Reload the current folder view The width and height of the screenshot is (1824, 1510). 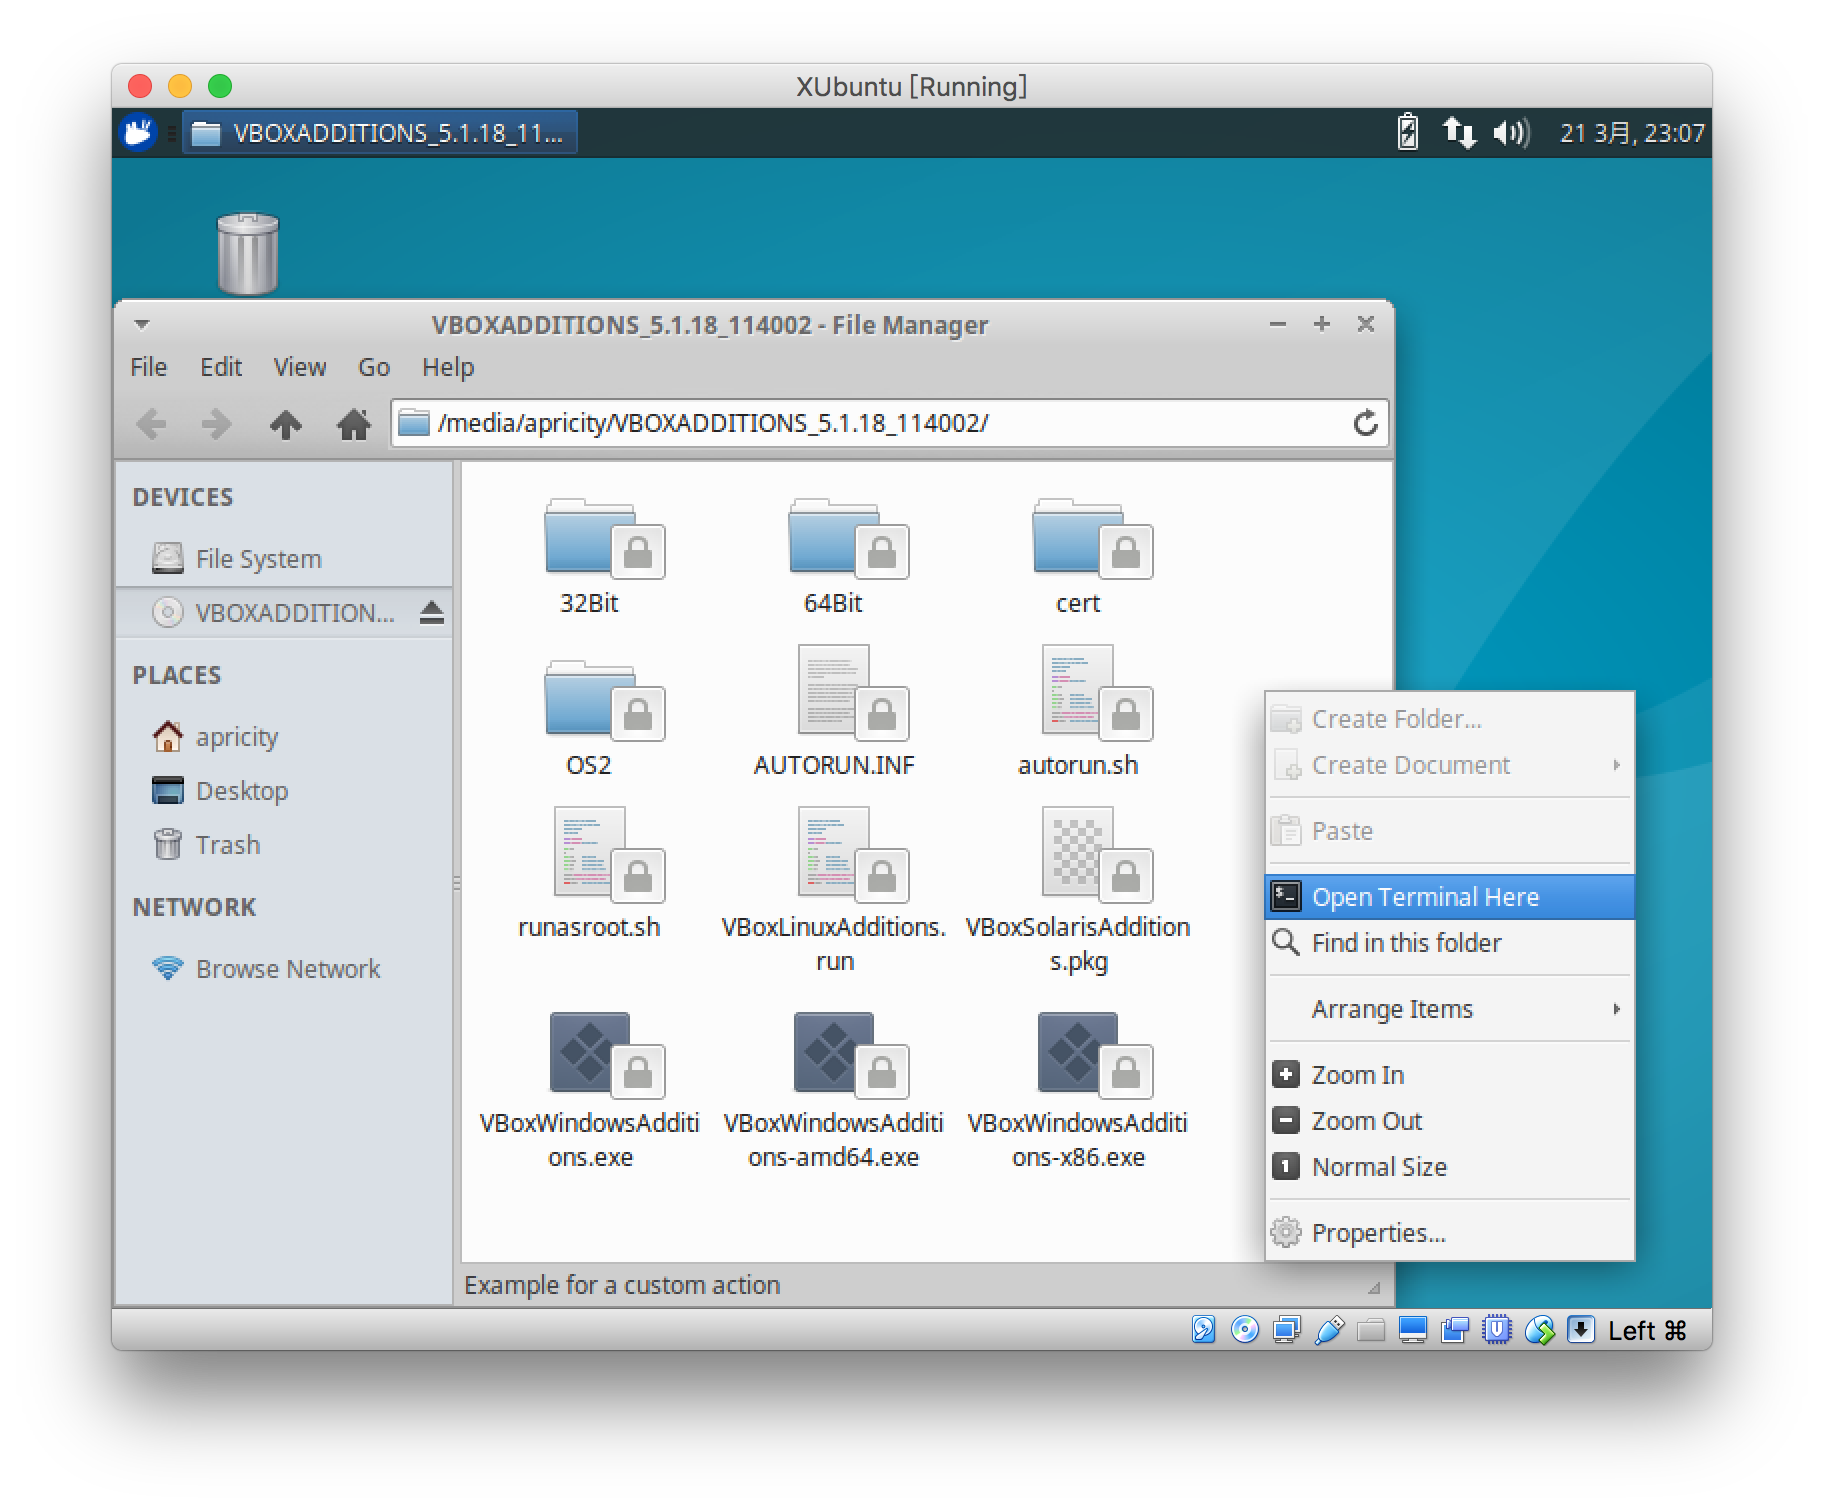[1365, 424]
